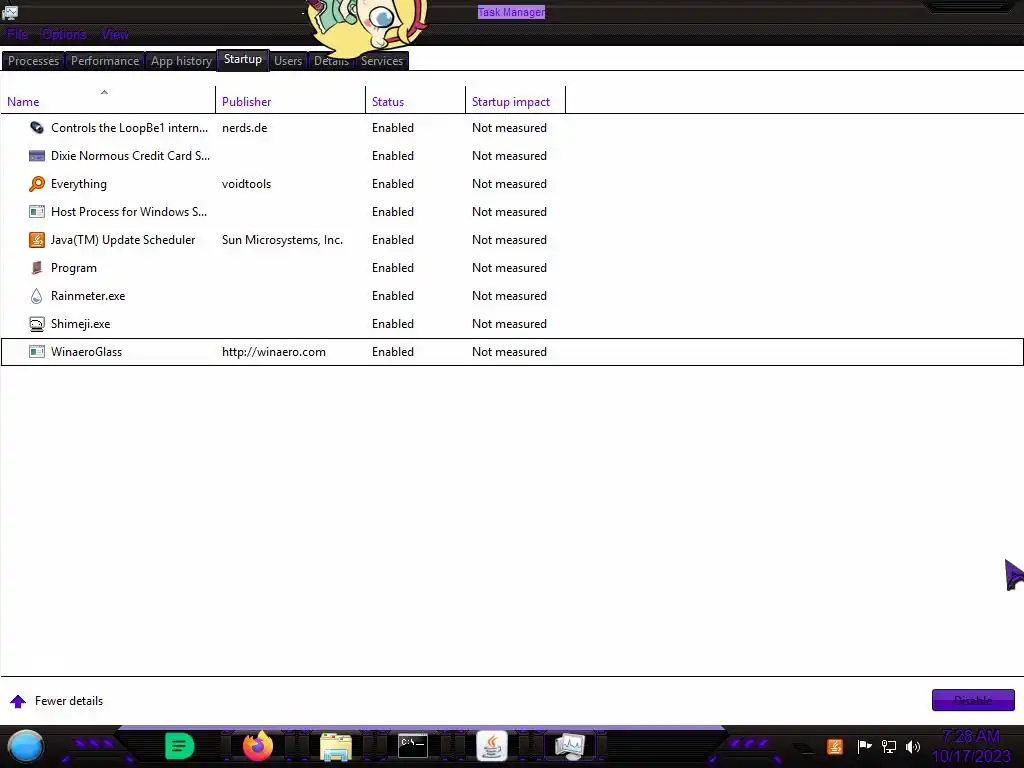Sort by the Name column header

click(x=108, y=101)
